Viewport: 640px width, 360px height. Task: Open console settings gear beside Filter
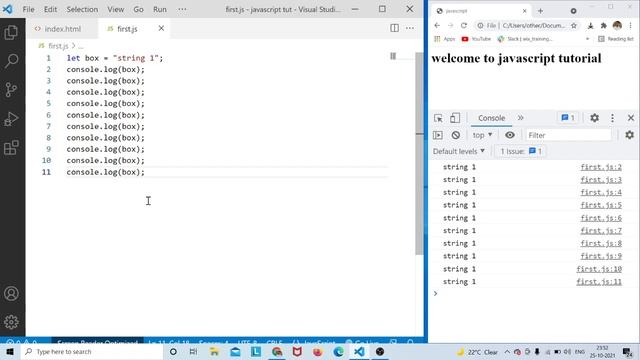(629, 135)
